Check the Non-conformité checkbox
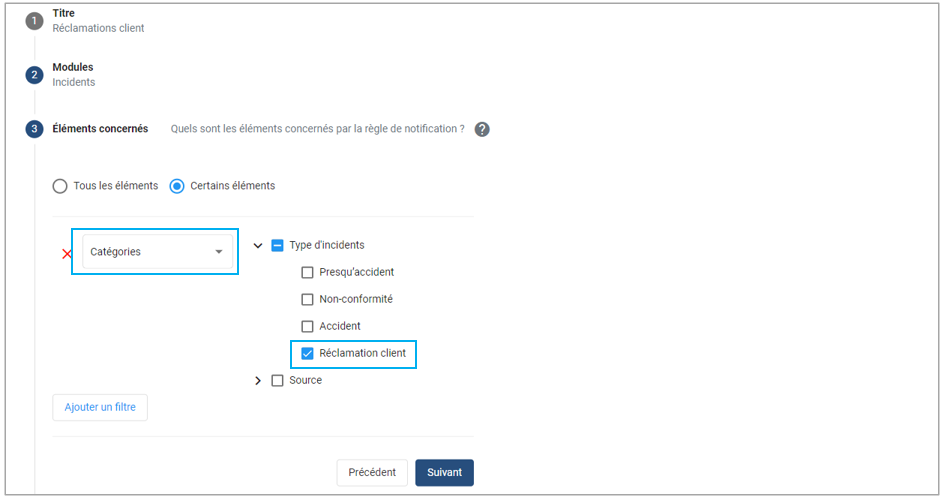Screen dimensions: 945x497 308,299
